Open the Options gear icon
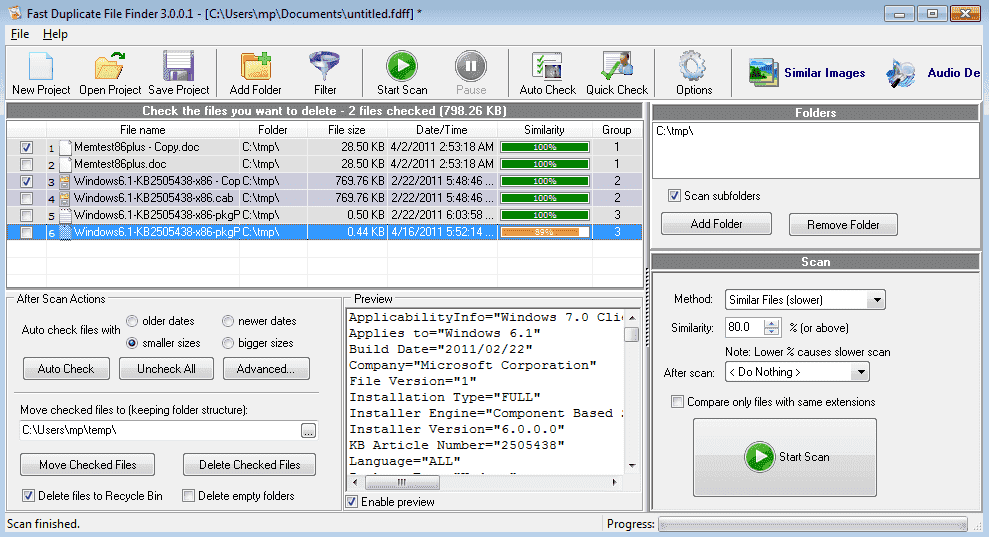Viewport: 989px width, 537px height. (x=694, y=67)
